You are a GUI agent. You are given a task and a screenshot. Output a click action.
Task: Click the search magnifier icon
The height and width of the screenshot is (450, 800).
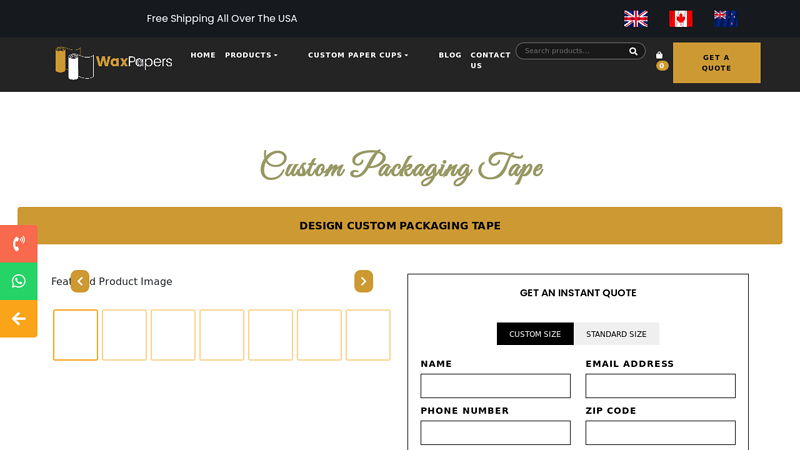(x=633, y=51)
